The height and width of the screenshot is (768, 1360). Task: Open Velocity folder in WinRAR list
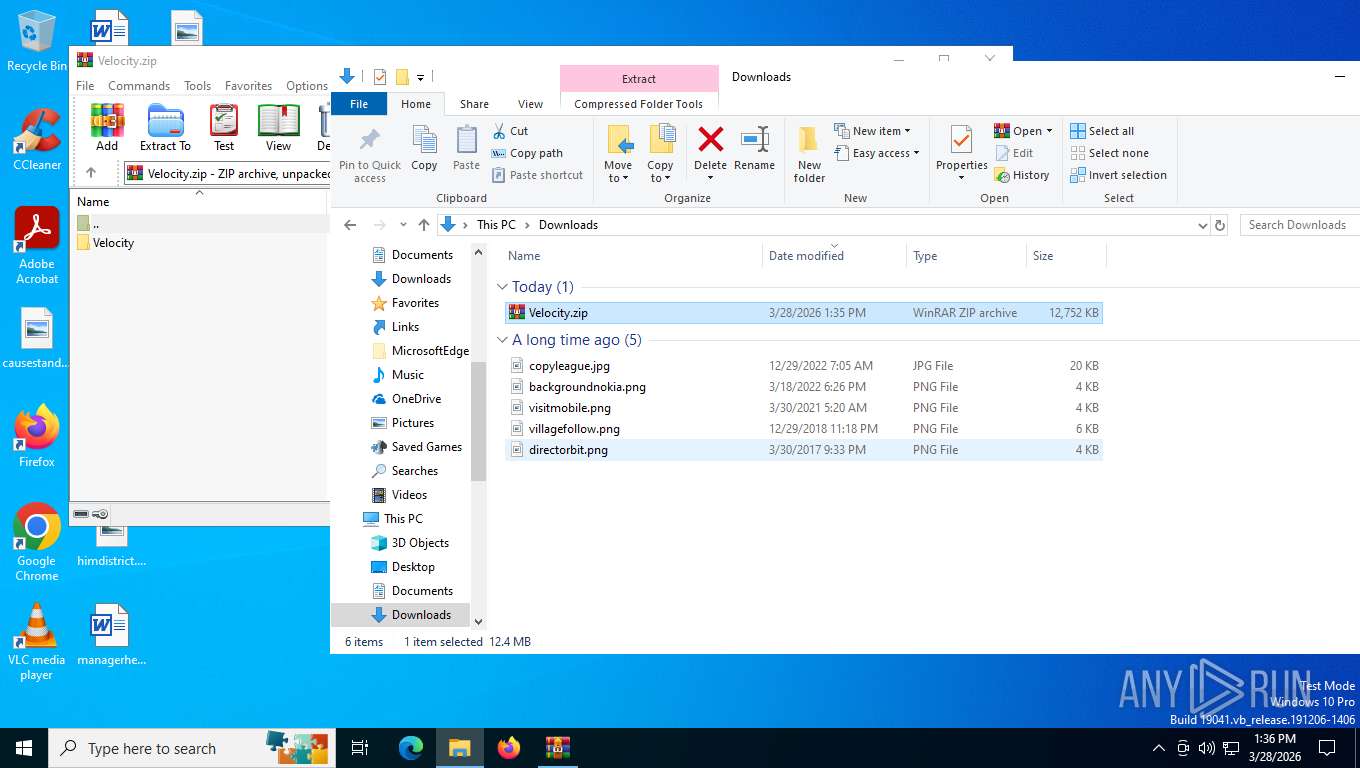[113, 243]
